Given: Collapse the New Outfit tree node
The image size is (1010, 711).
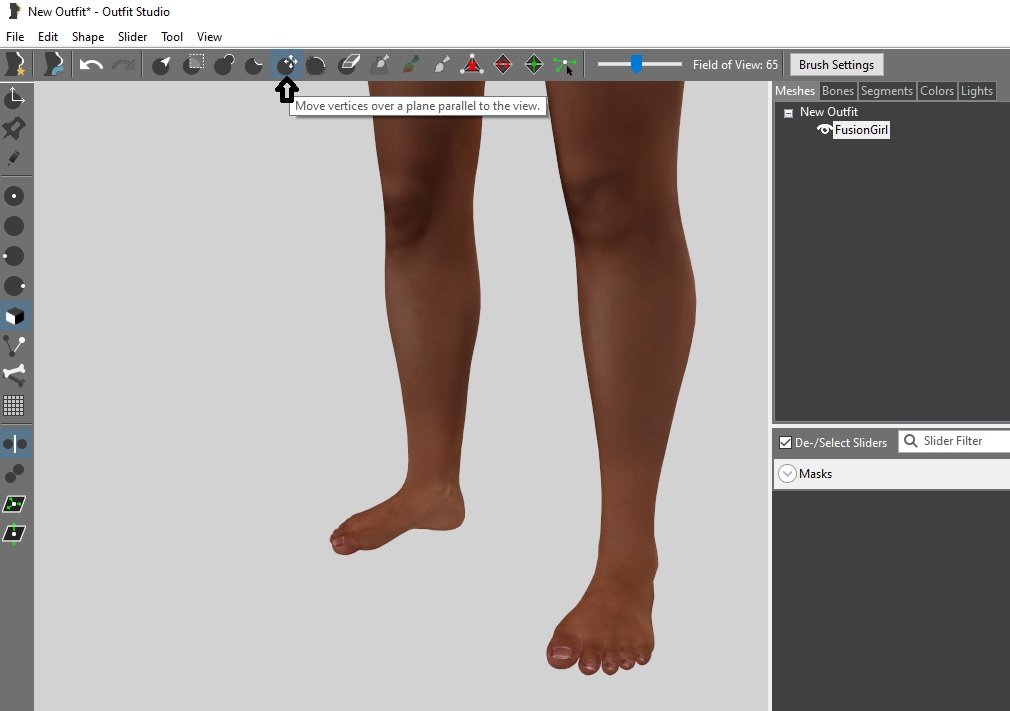Looking at the screenshot, I should point(788,113).
